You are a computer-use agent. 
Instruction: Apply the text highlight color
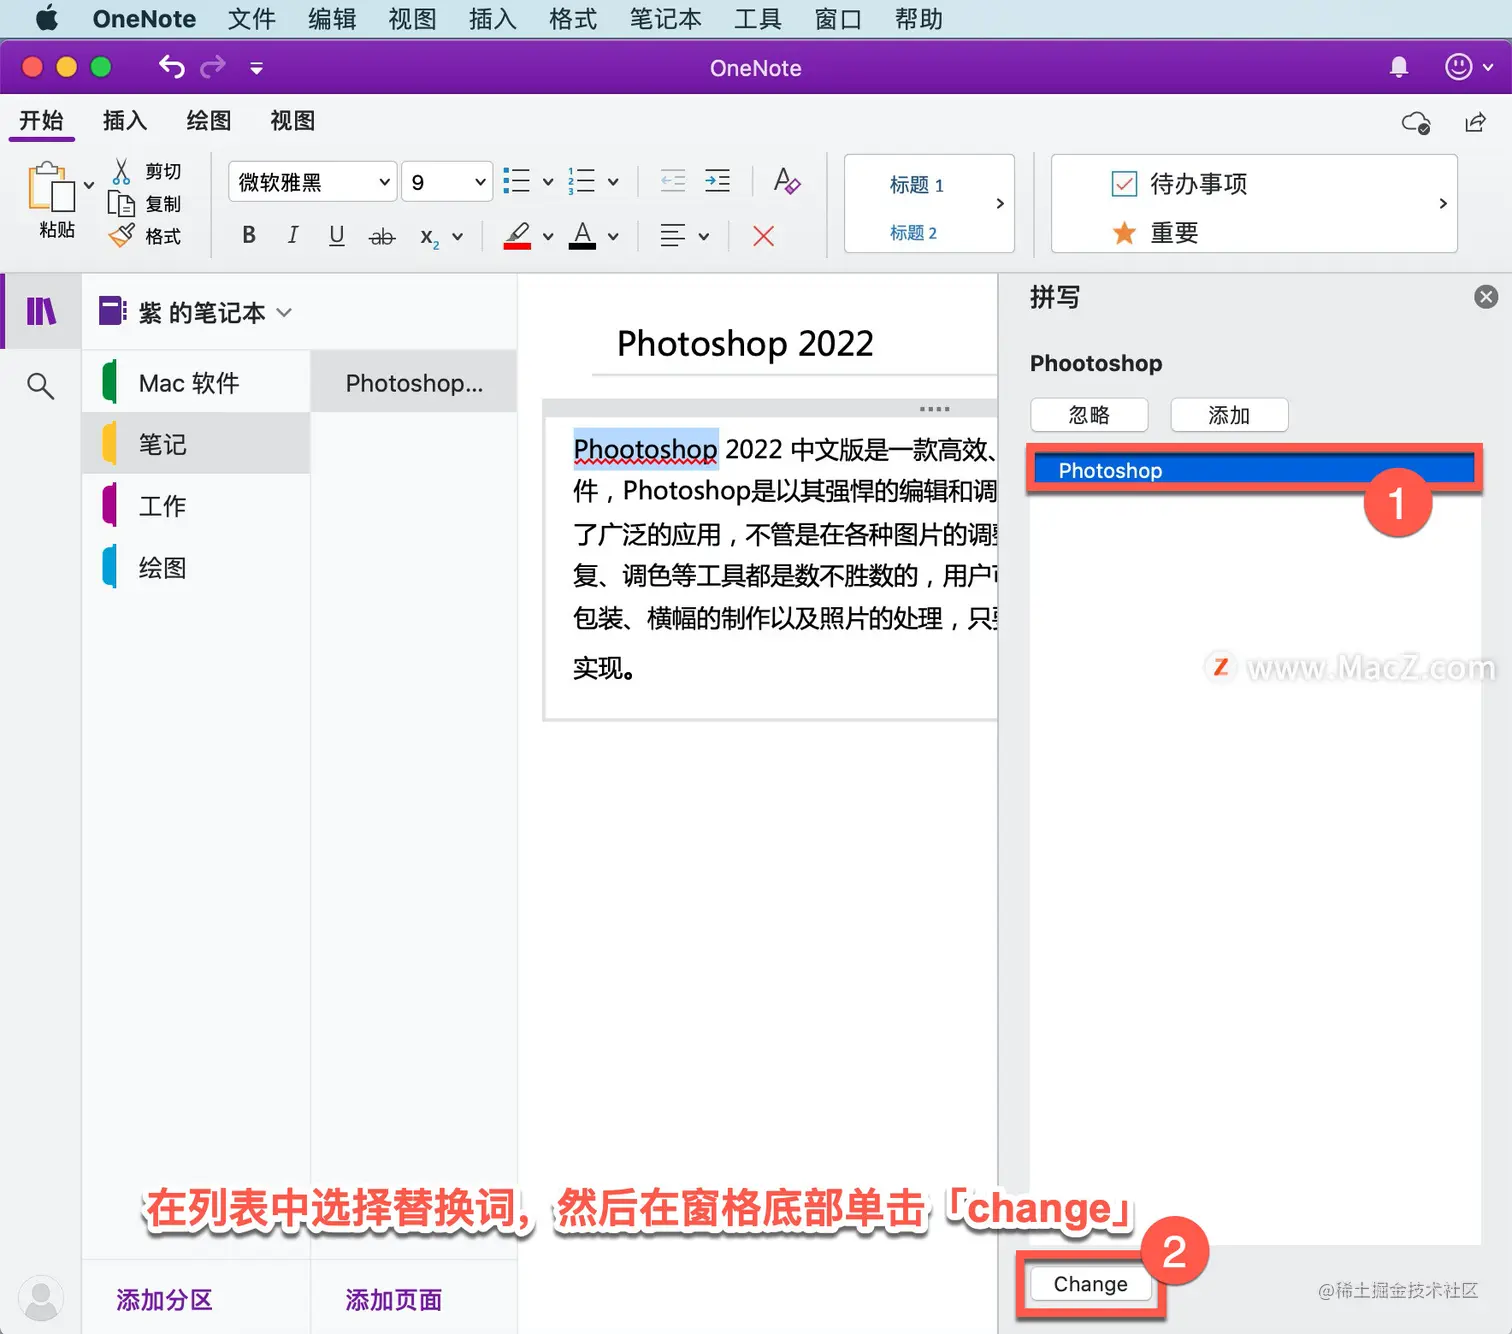[517, 236]
